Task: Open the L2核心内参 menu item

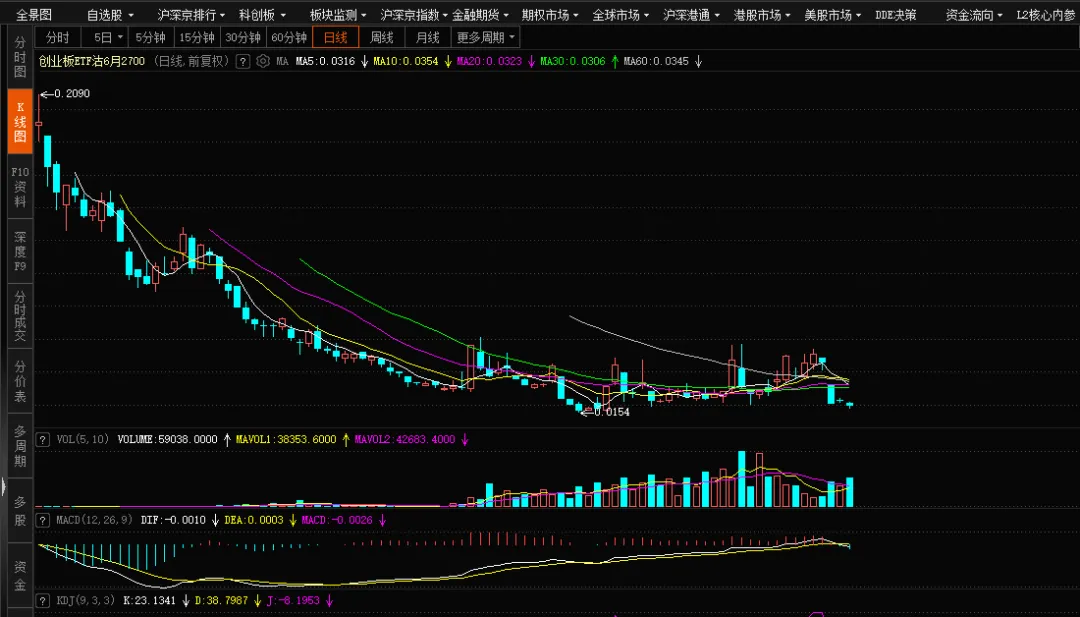Action: click(1048, 14)
